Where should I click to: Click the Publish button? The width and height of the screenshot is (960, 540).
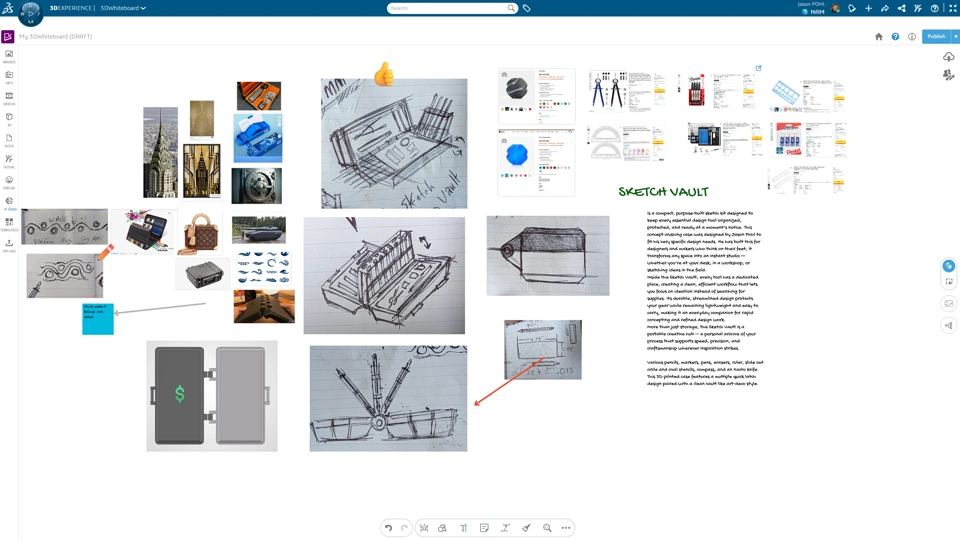point(936,37)
